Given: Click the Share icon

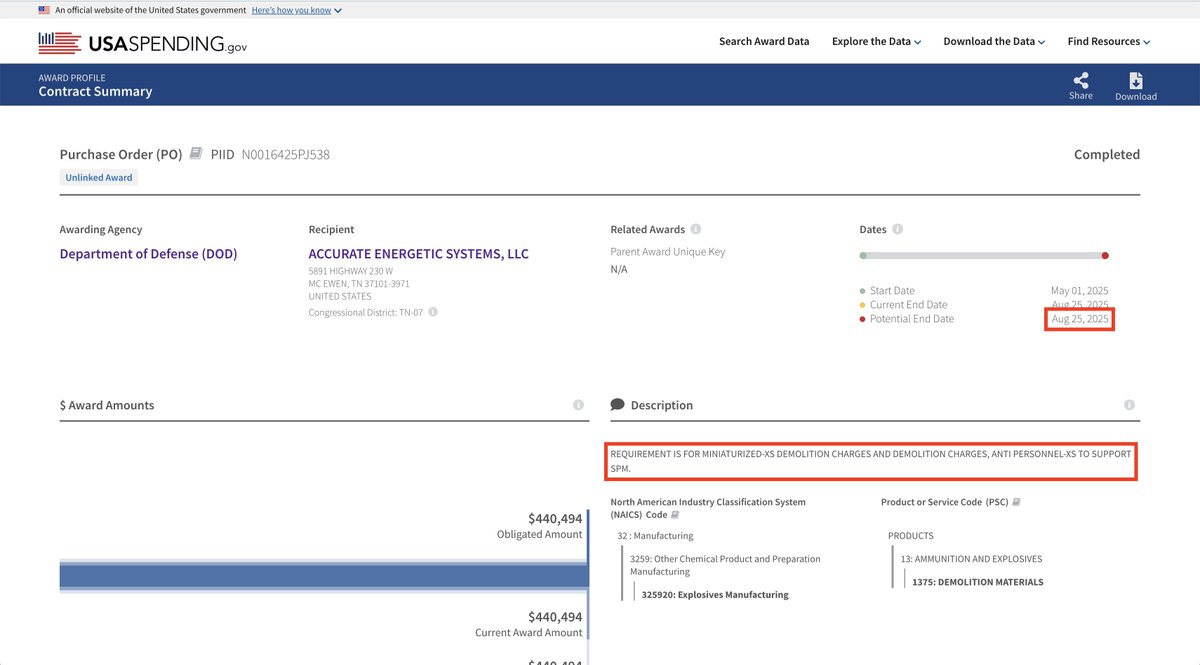Looking at the screenshot, I should click(x=1080, y=81).
